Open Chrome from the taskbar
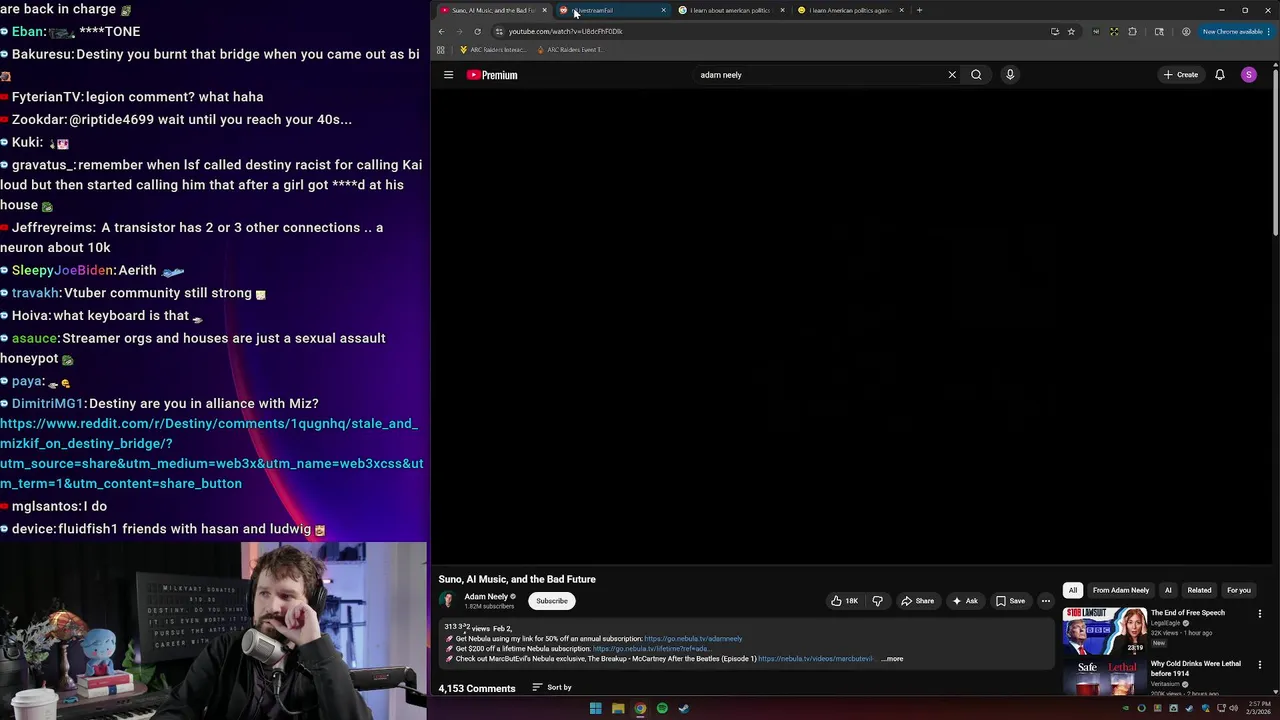Screen dimensions: 1280x720 tap(640, 709)
